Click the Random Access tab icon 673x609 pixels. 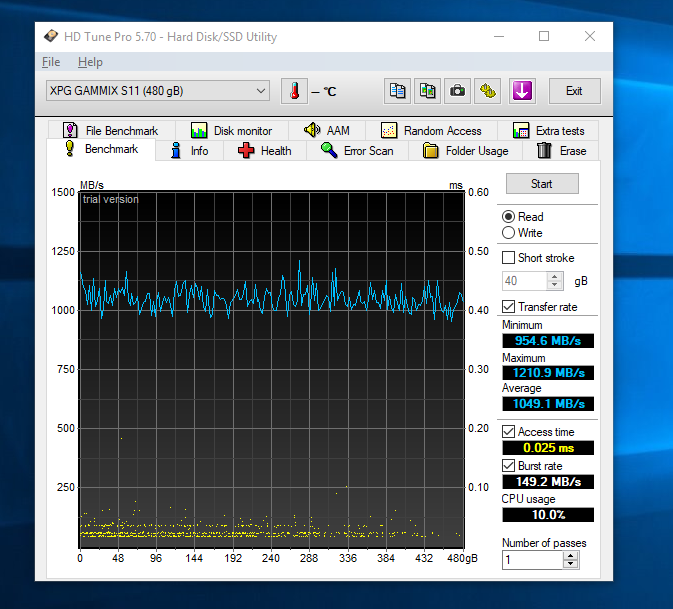click(389, 130)
